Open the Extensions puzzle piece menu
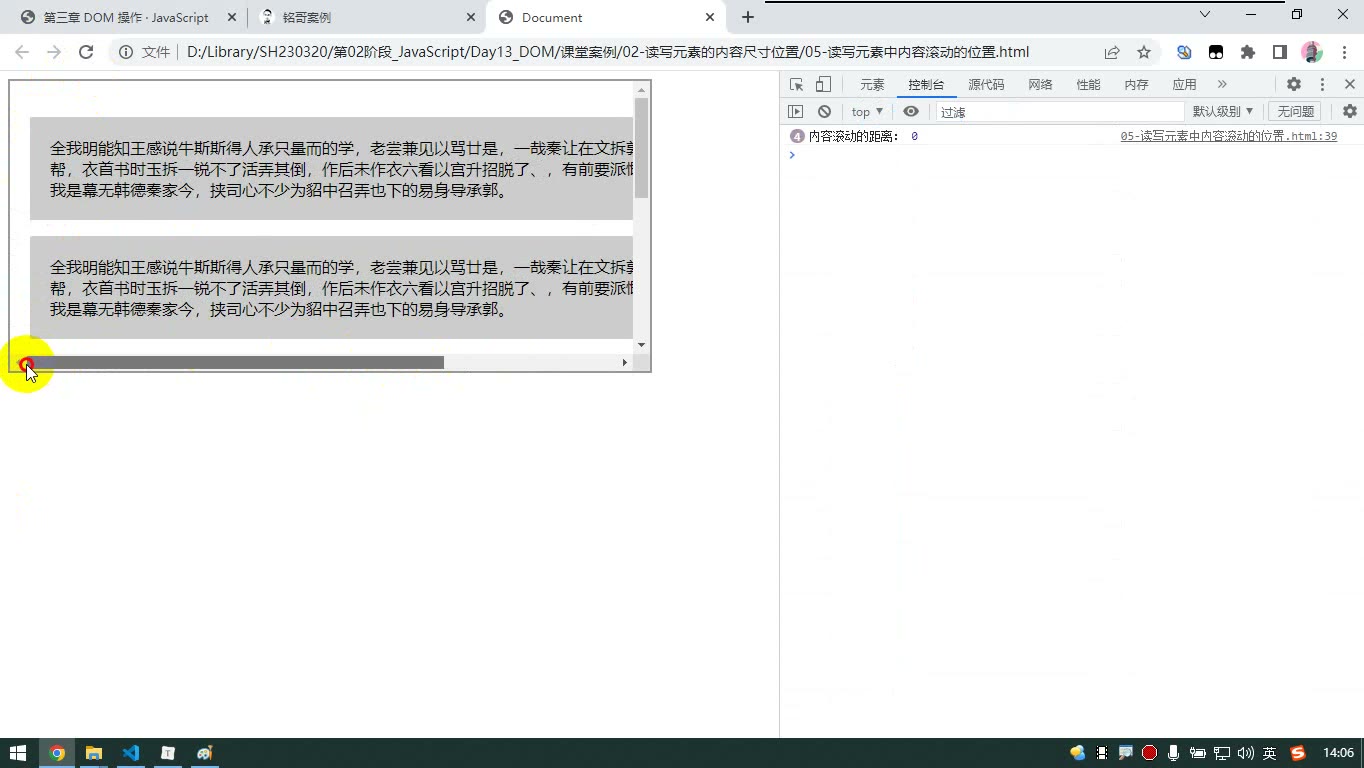The image size is (1364, 768). (1248, 52)
